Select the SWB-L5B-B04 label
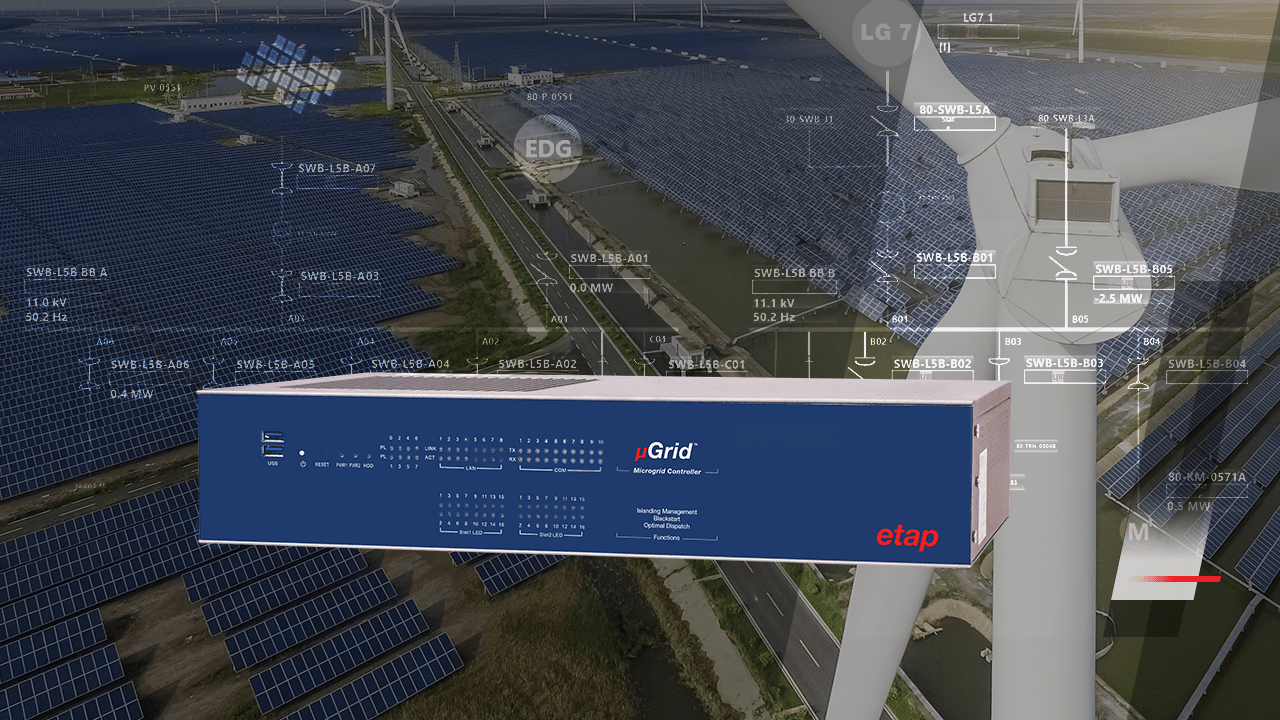 1207,364
